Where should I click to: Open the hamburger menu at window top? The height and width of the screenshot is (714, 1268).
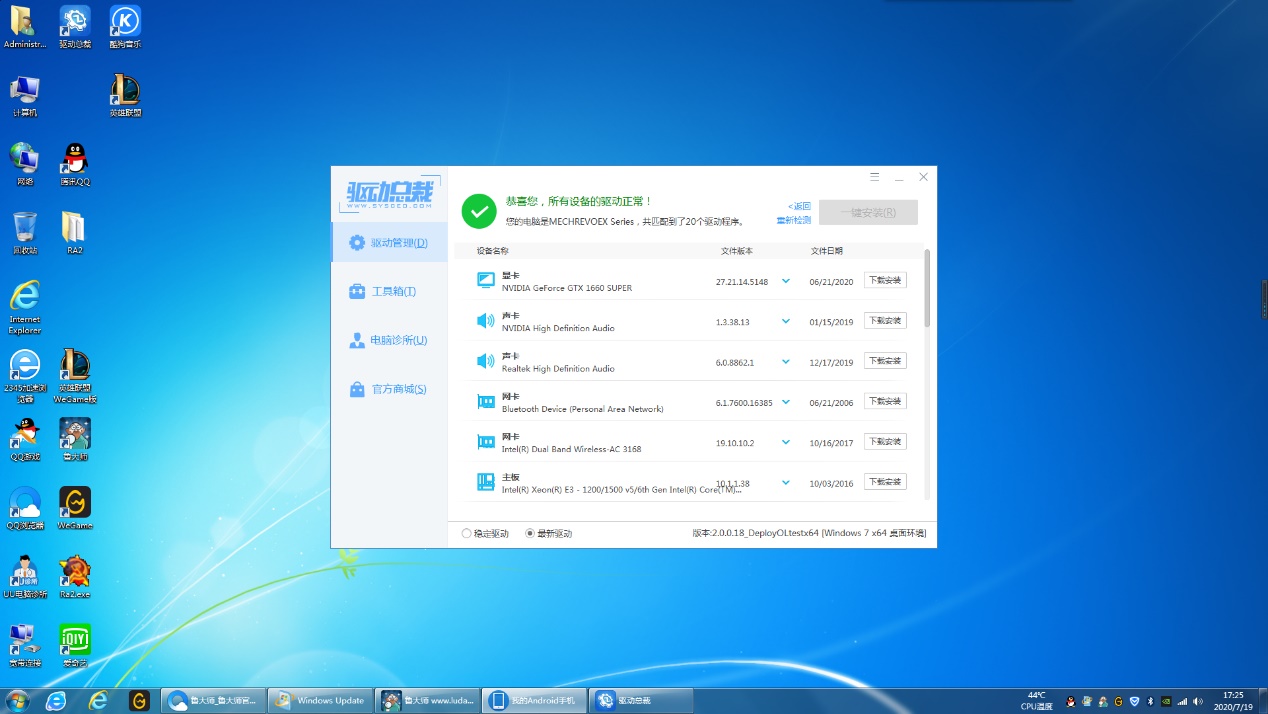coord(874,176)
